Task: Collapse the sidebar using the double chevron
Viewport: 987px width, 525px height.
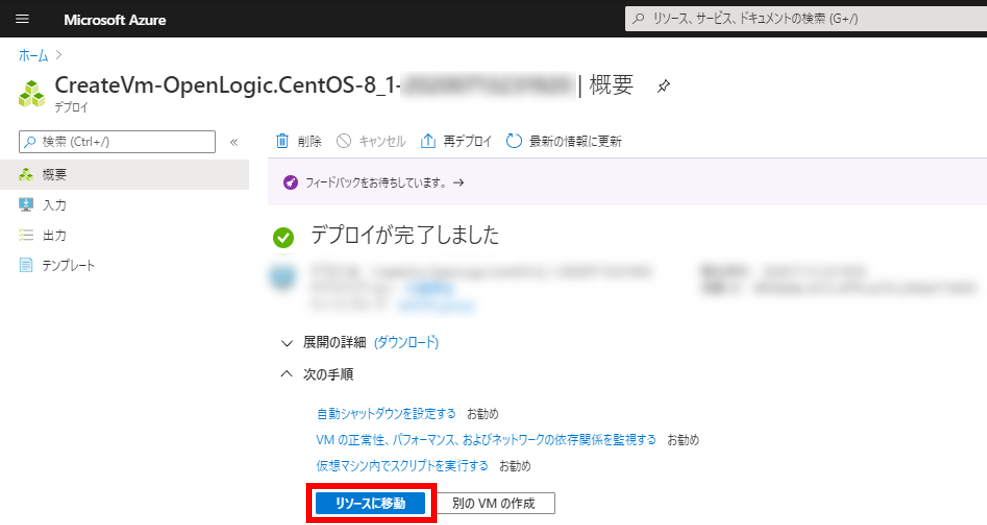Action: pos(234,142)
